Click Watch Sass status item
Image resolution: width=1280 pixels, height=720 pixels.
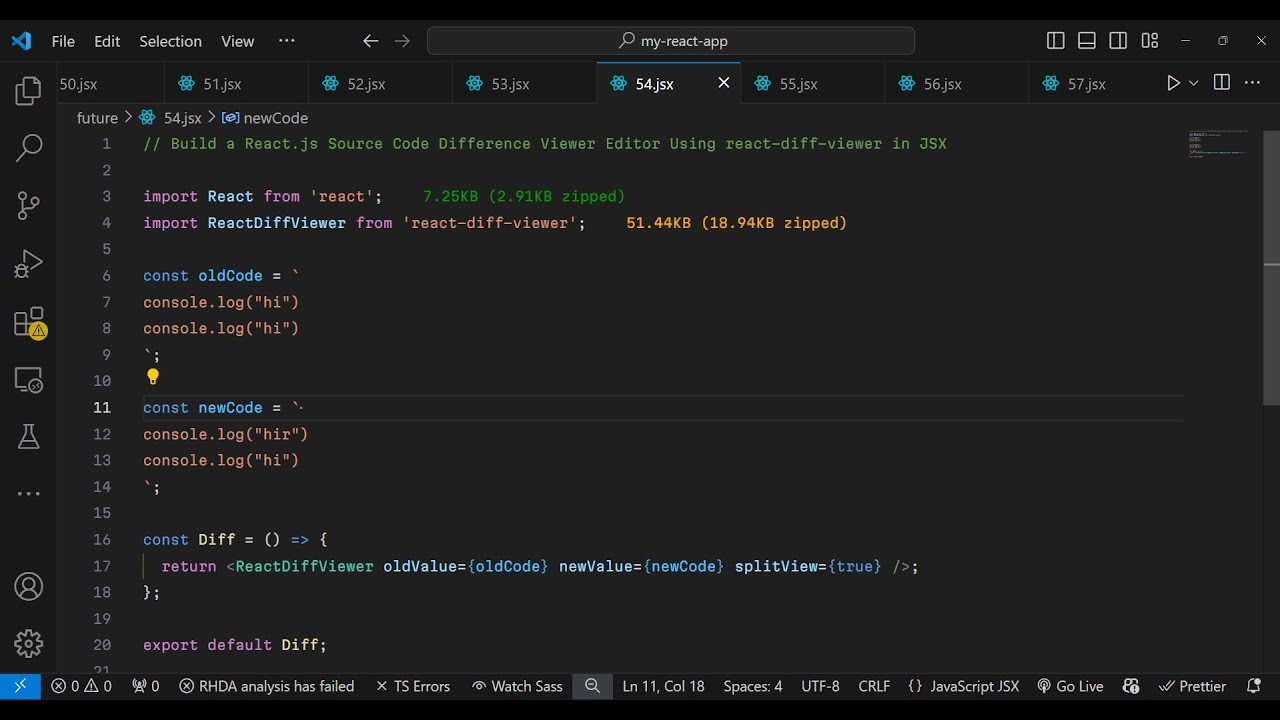click(517, 686)
